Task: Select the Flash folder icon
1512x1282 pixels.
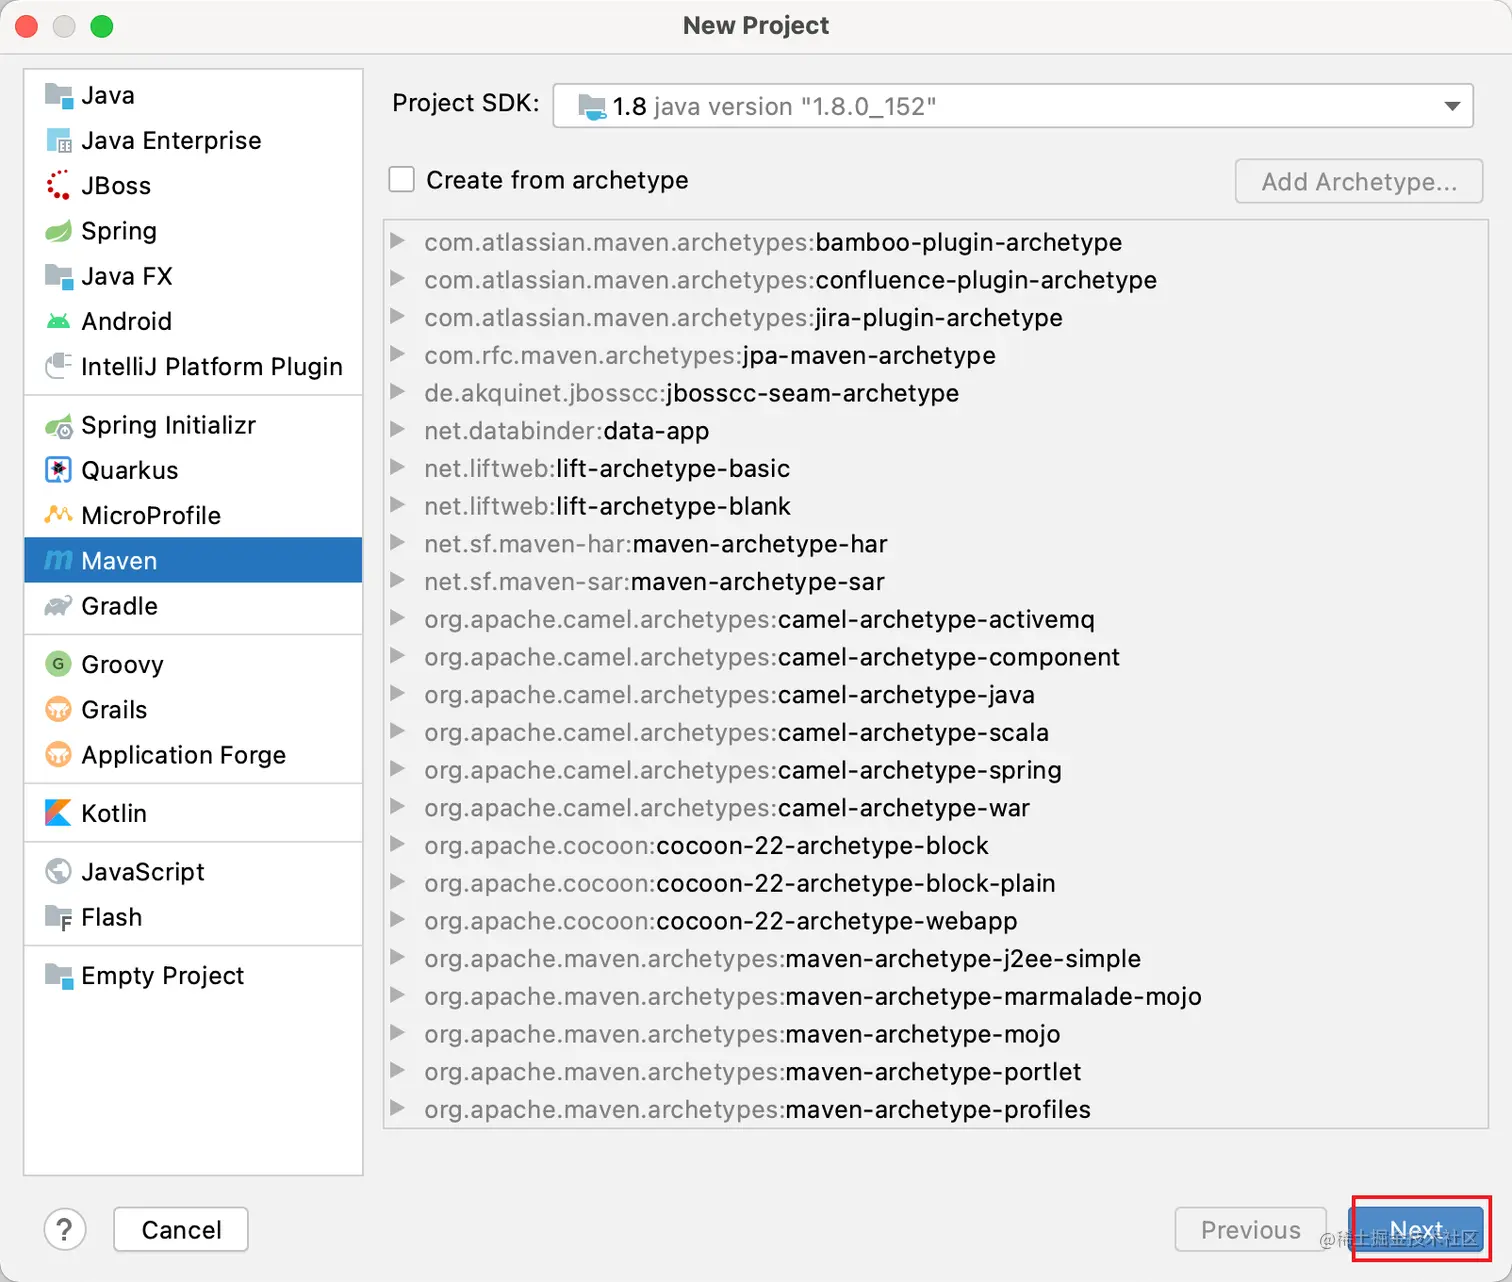Action: click(x=59, y=917)
